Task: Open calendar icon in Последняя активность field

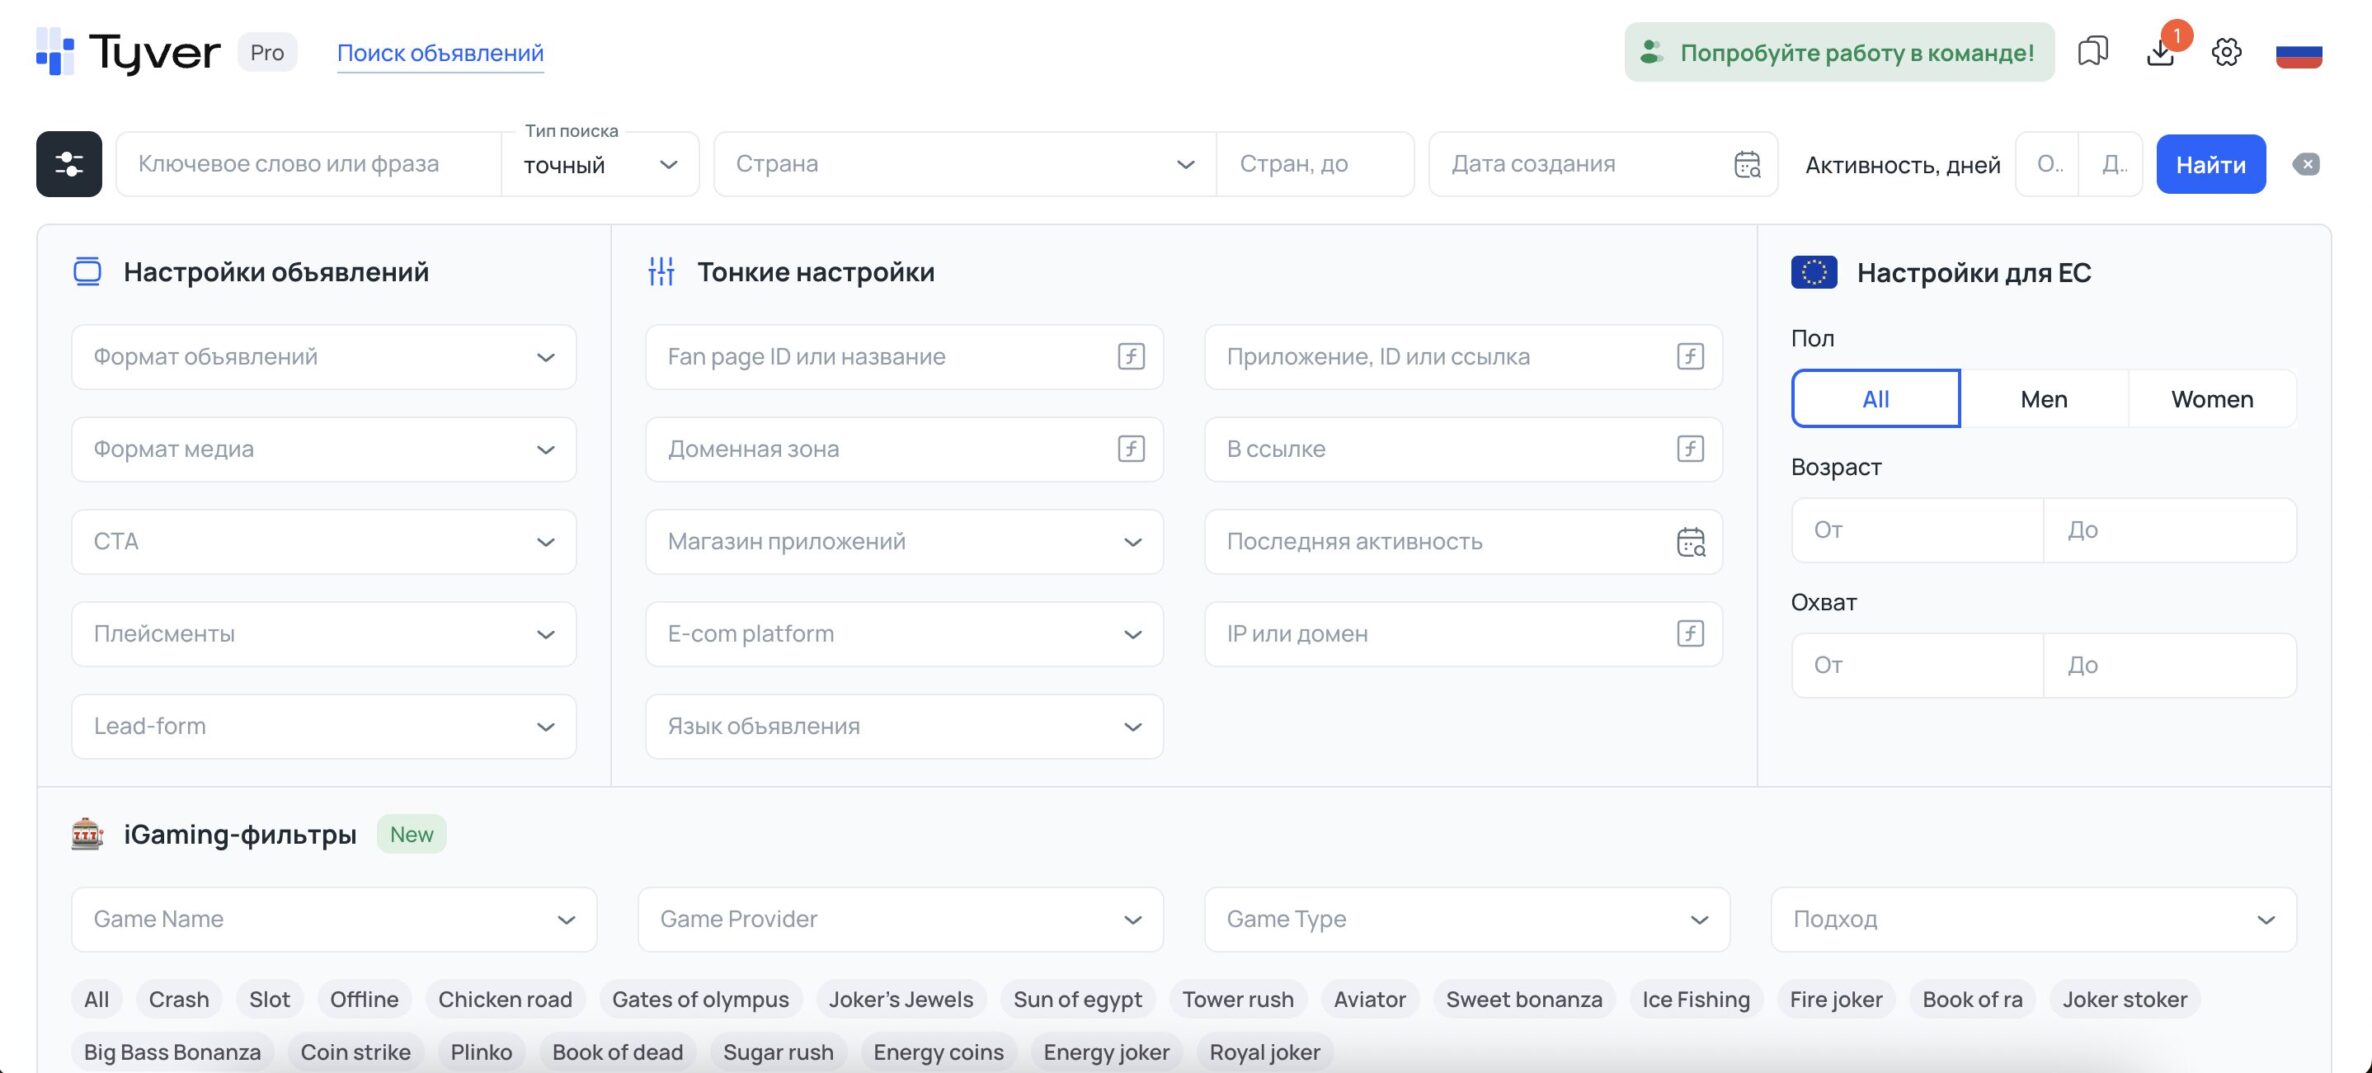Action: 1690,542
